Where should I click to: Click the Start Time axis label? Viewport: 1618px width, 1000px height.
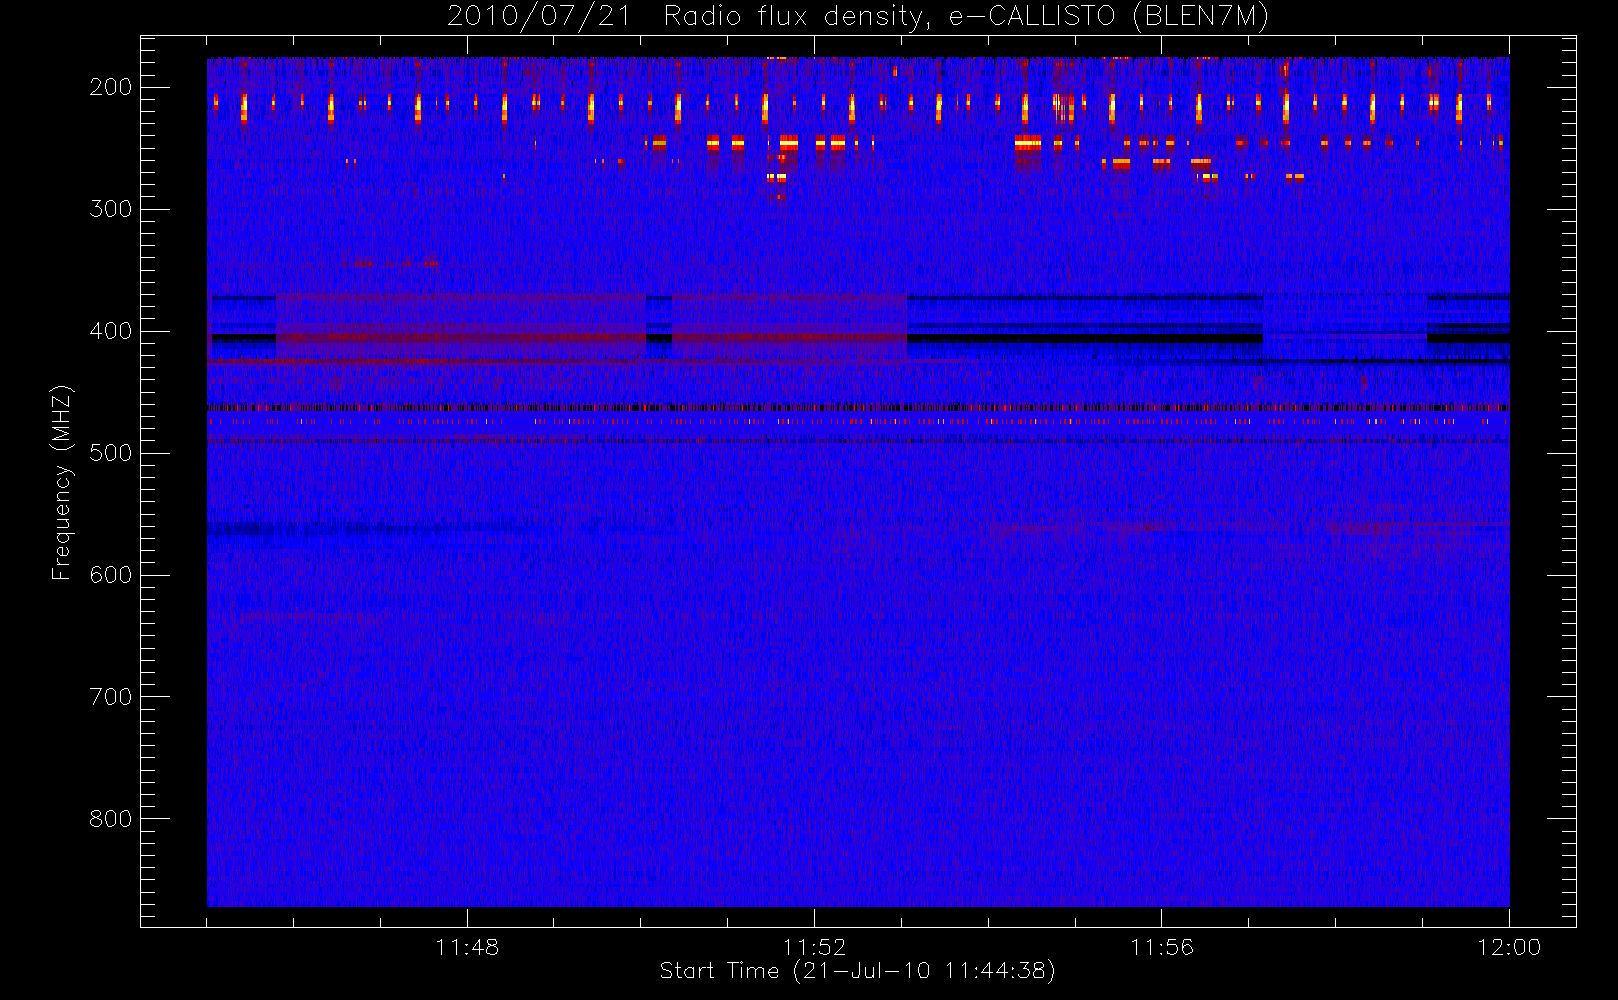[858, 971]
